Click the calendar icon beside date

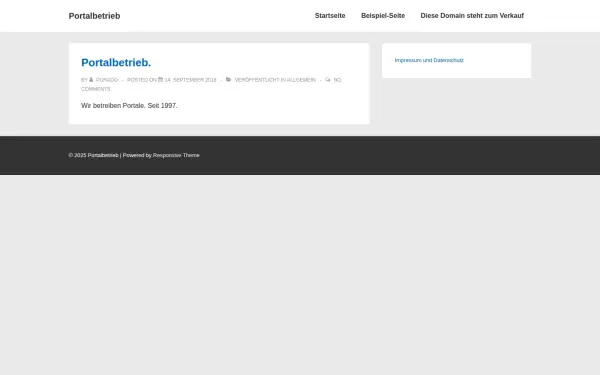click(x=160, y=80)
